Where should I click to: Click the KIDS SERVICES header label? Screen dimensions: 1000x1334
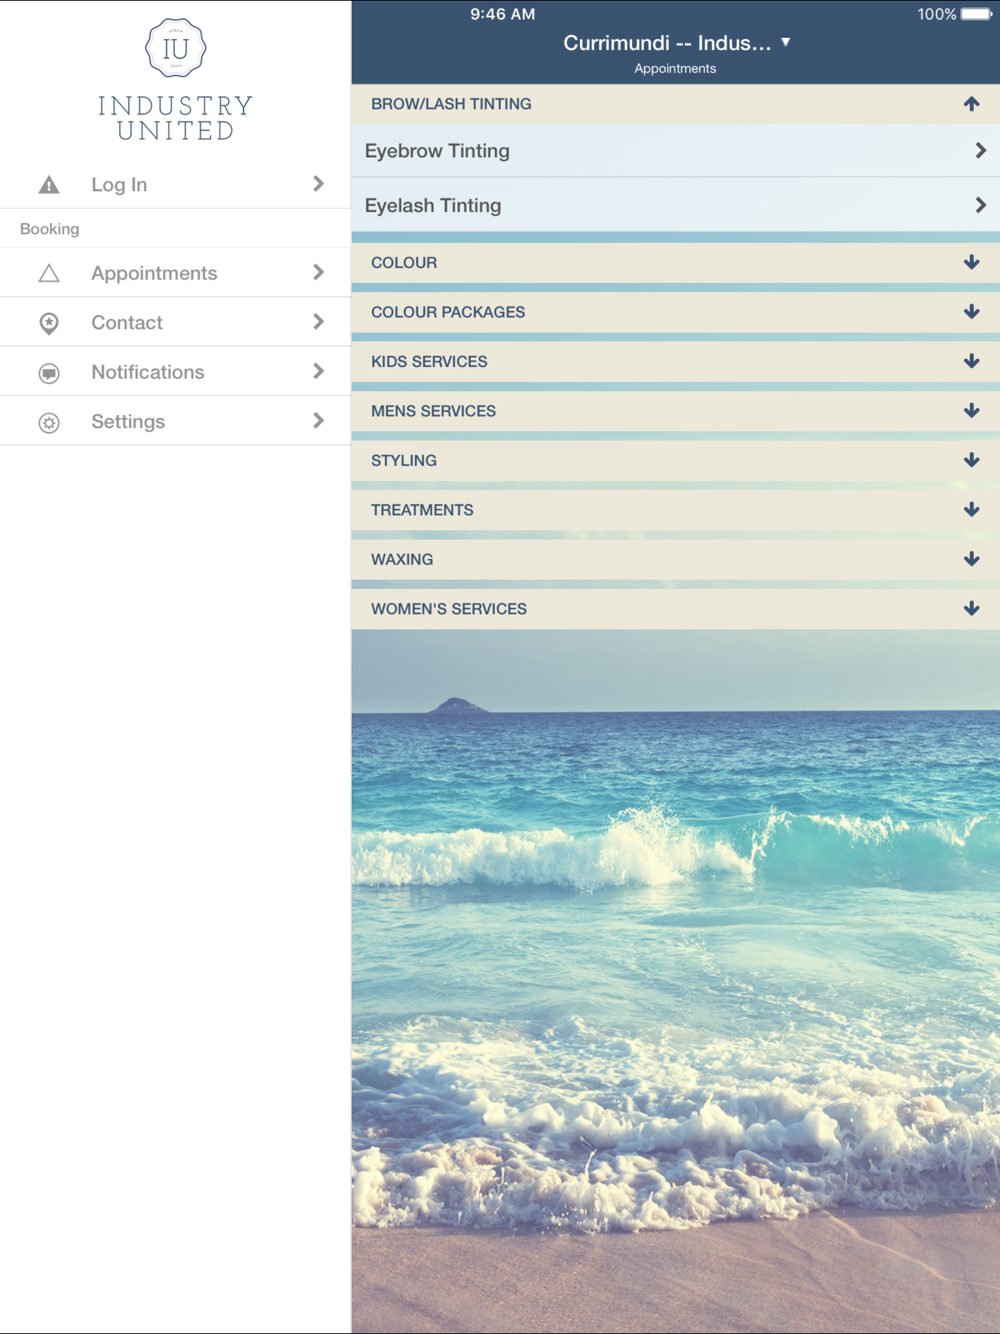point(429,362)
